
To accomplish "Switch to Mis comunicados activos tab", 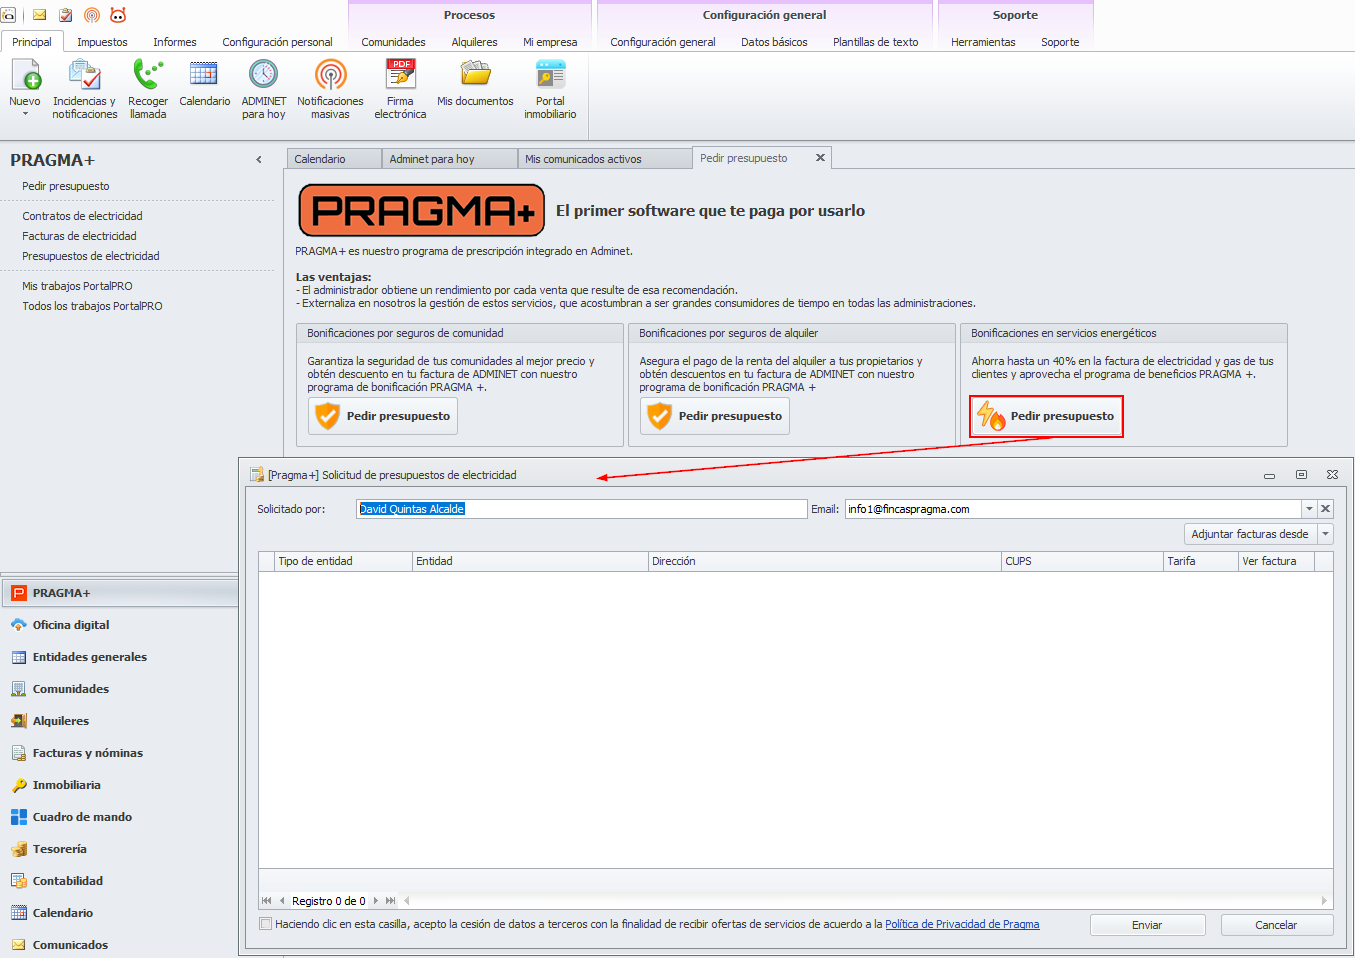I will (604, 159).
